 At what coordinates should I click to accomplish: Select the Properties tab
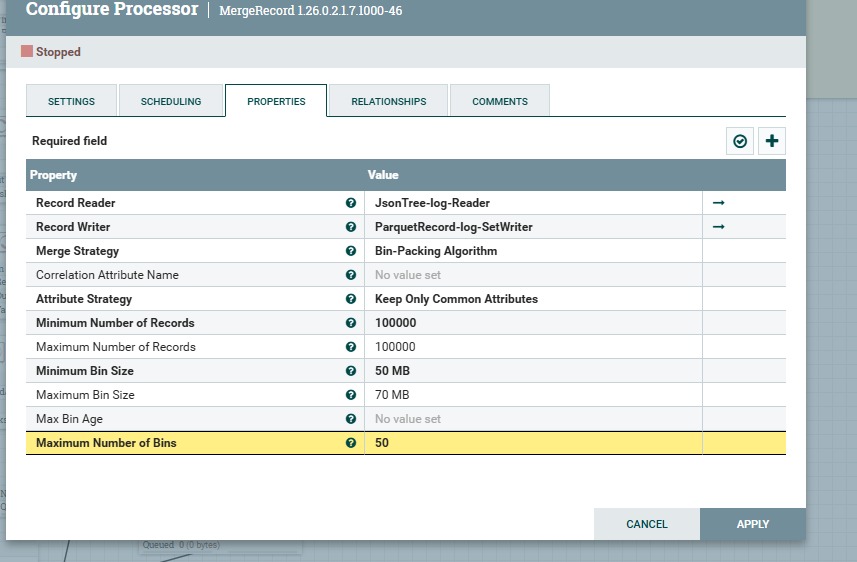click(x=276, y=101)
